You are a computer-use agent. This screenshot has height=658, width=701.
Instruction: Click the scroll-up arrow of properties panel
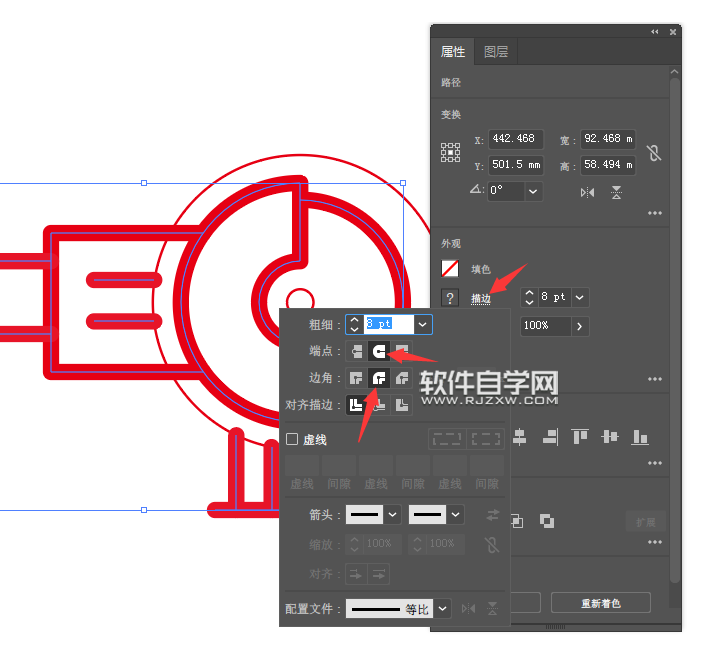pyautogui.click(x=675, y=72)
